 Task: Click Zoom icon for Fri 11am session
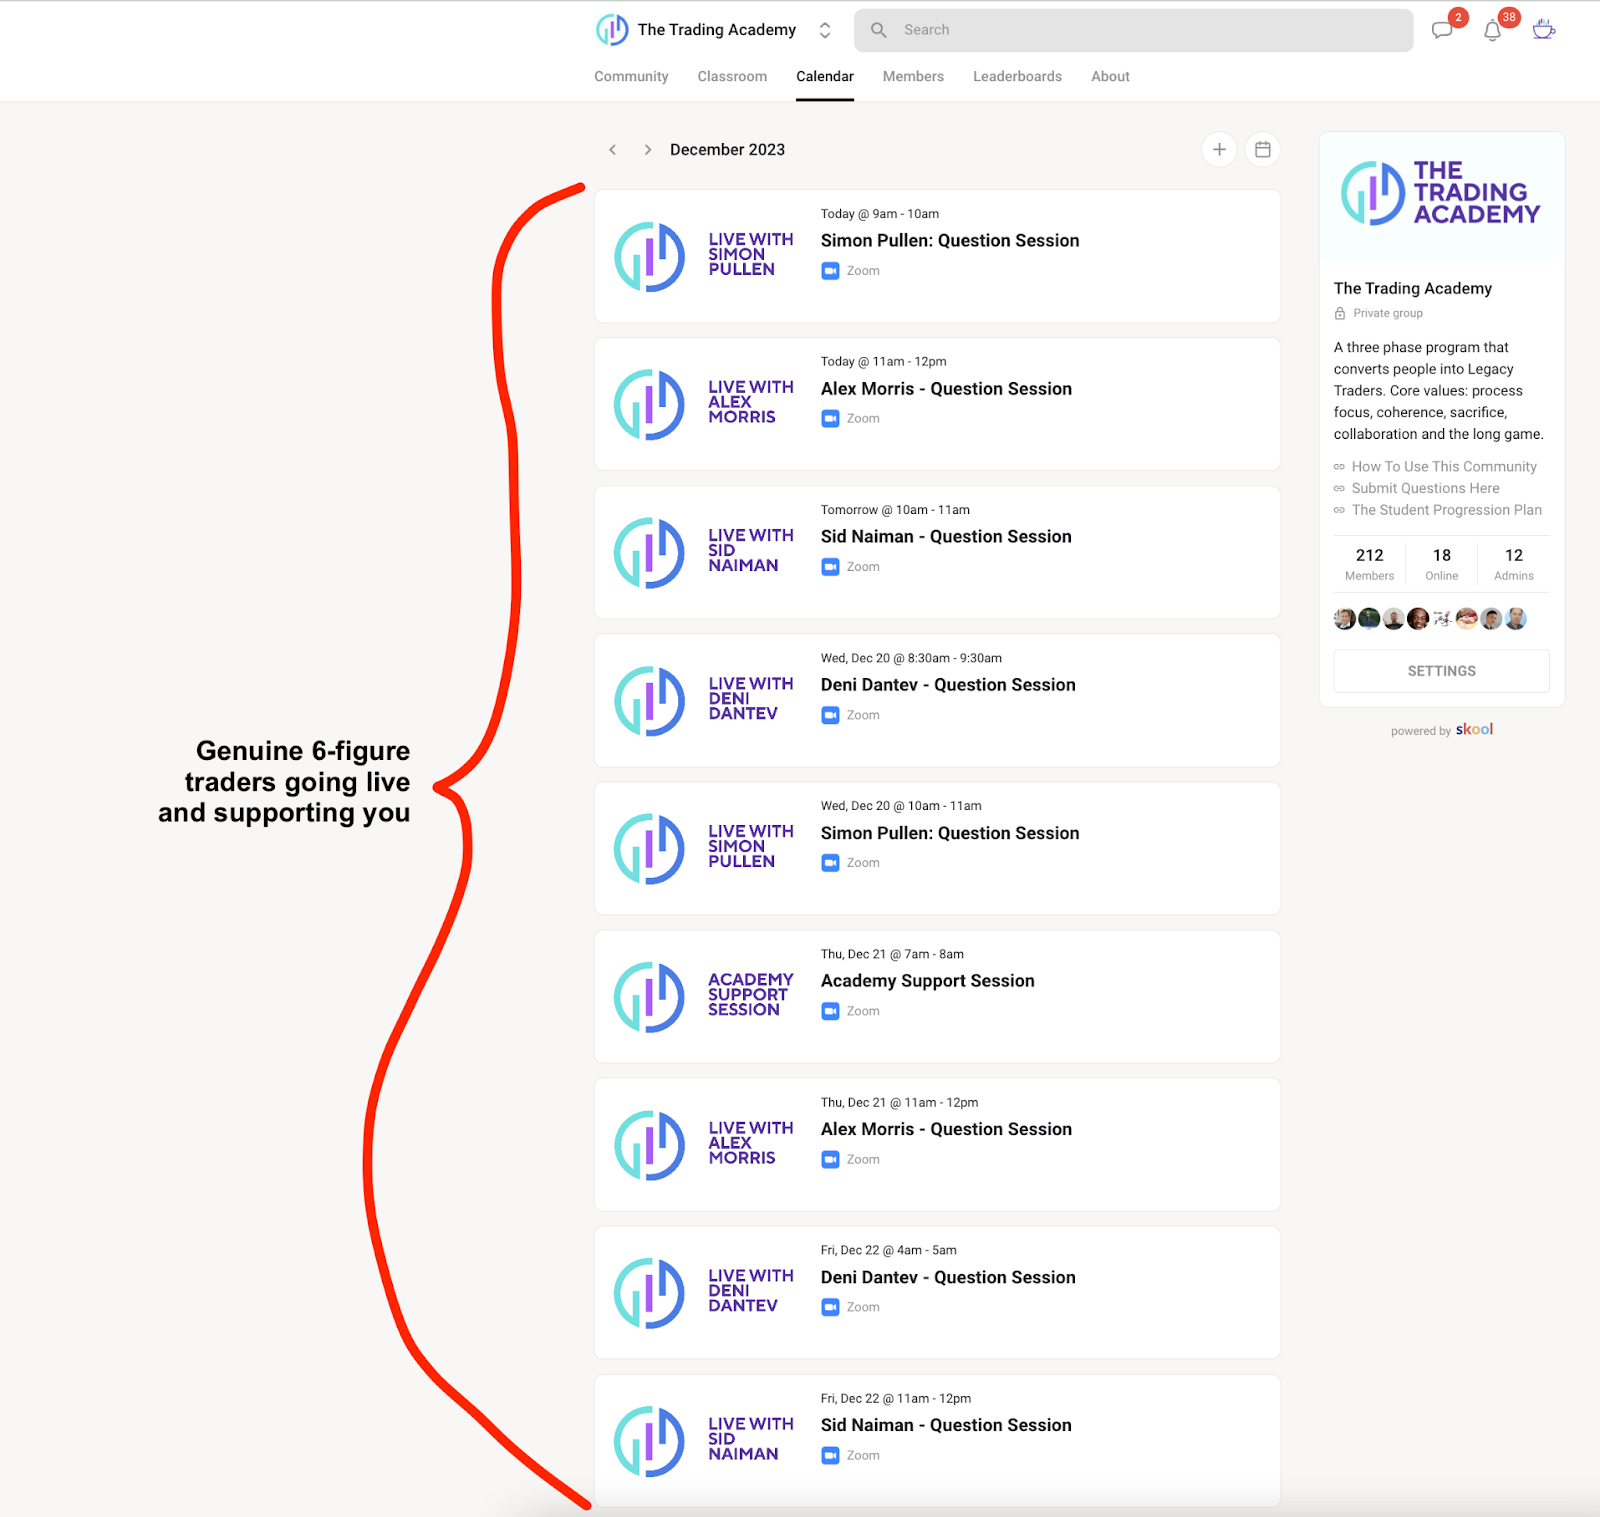pos(830,1455)
